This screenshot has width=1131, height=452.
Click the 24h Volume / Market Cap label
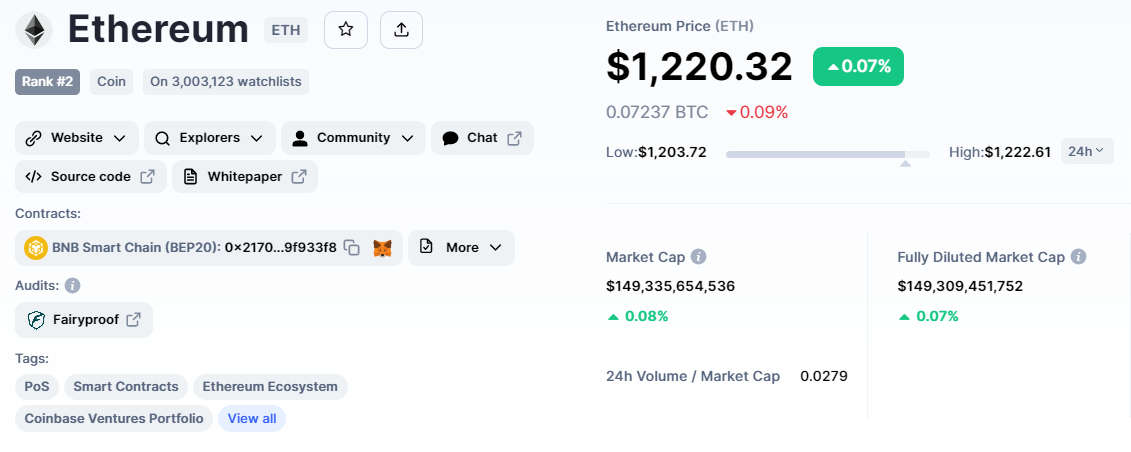coord(693,376)
